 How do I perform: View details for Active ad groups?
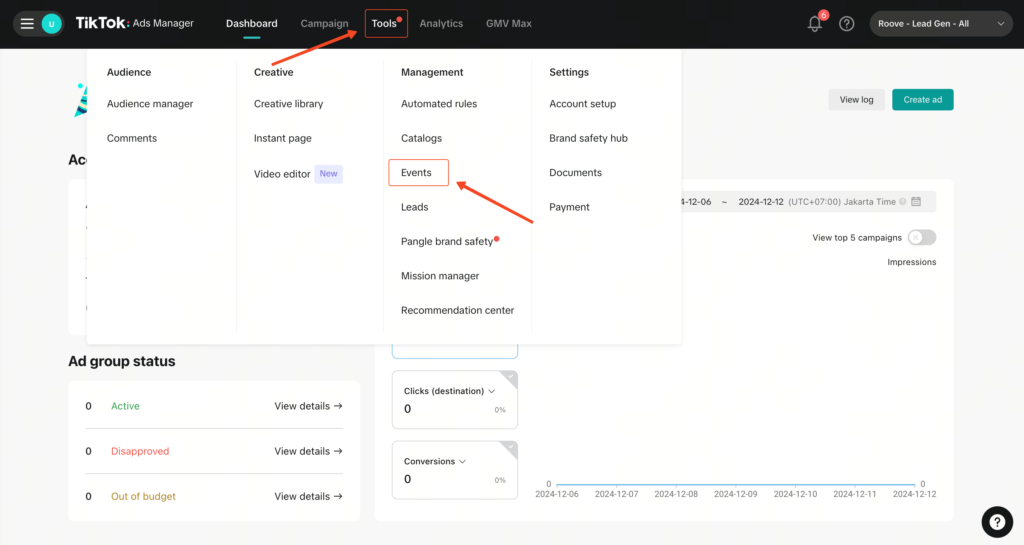(308, 406)
